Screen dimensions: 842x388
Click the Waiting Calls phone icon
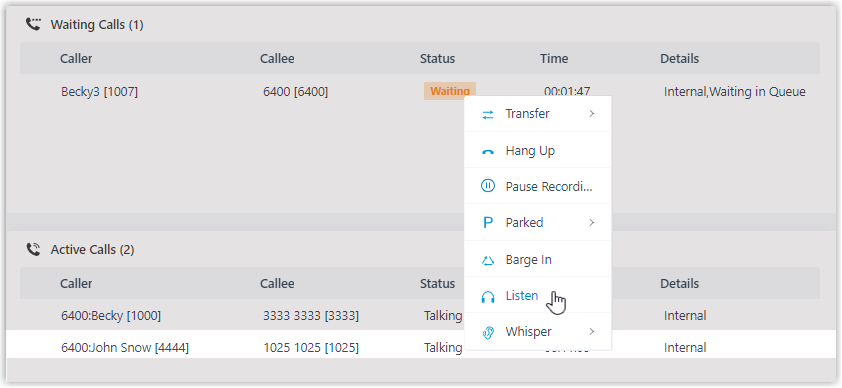point(33,24)
